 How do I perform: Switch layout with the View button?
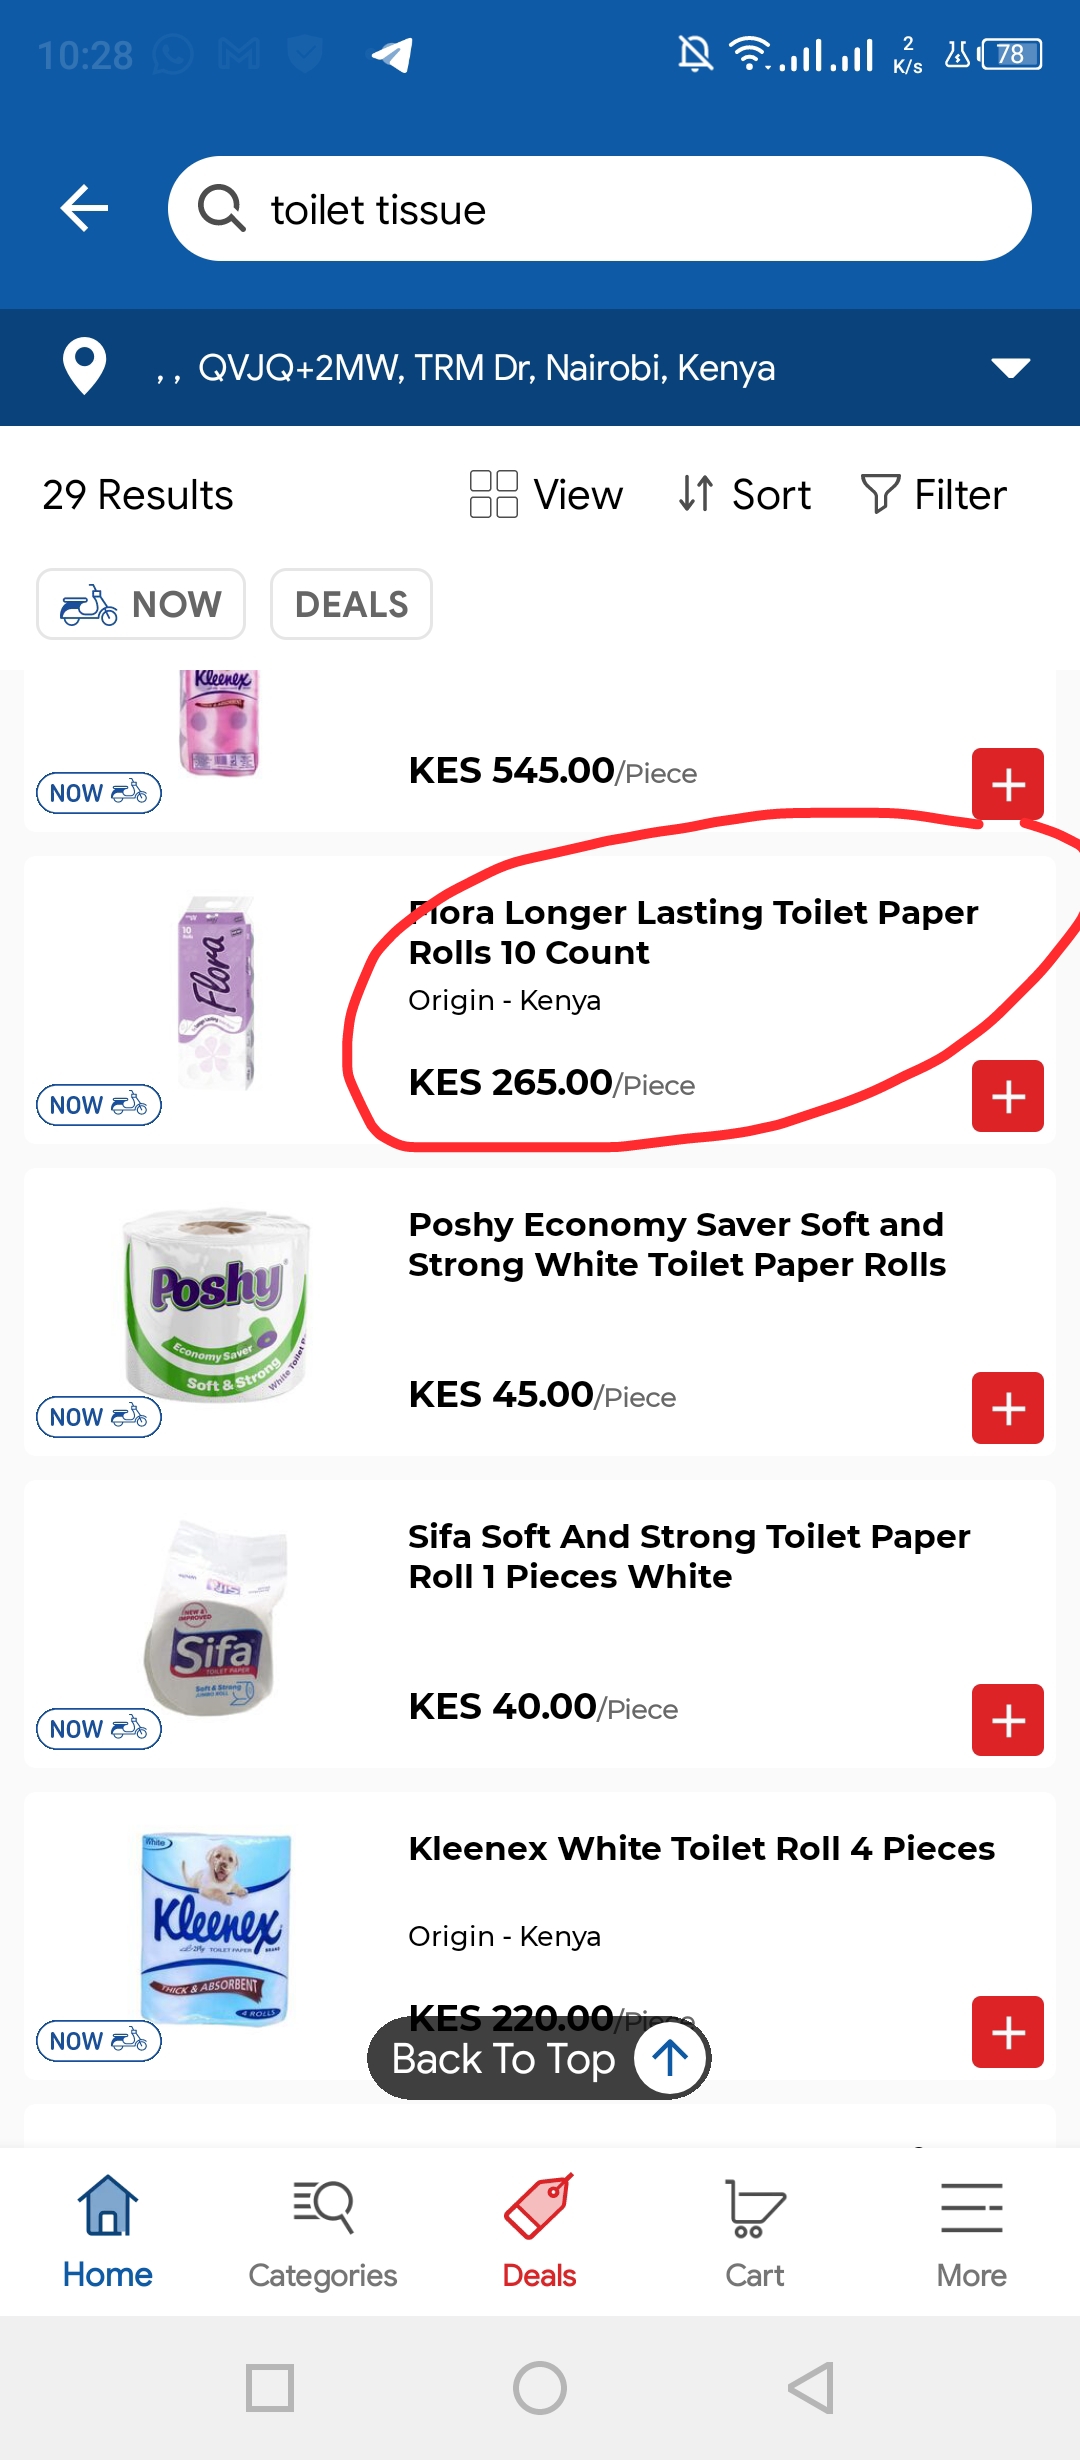coord(547,495)
